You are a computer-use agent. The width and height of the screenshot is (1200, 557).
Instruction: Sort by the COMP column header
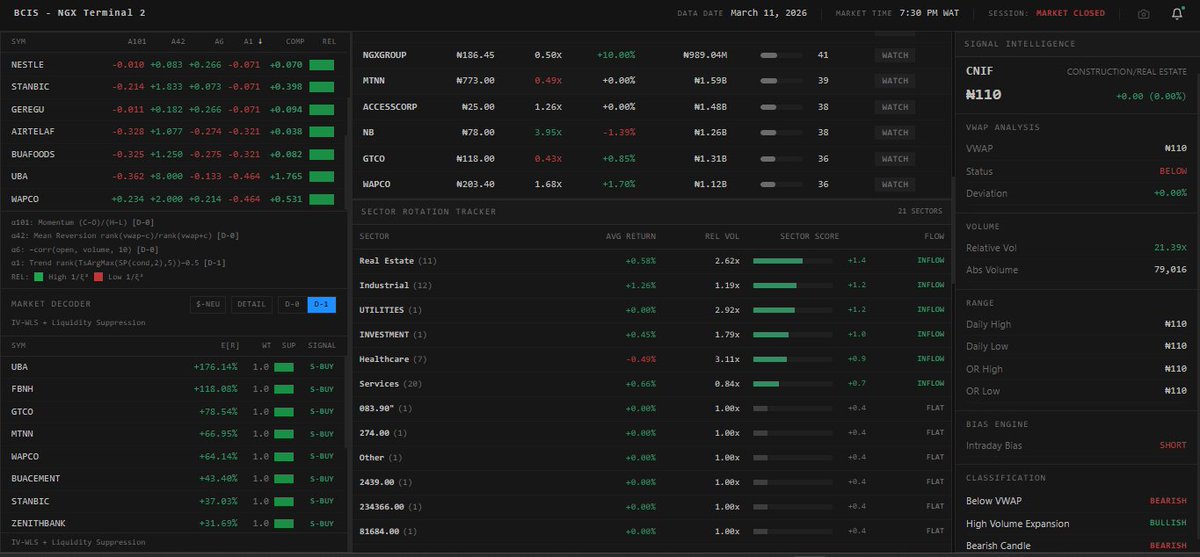tap(295, 41)
